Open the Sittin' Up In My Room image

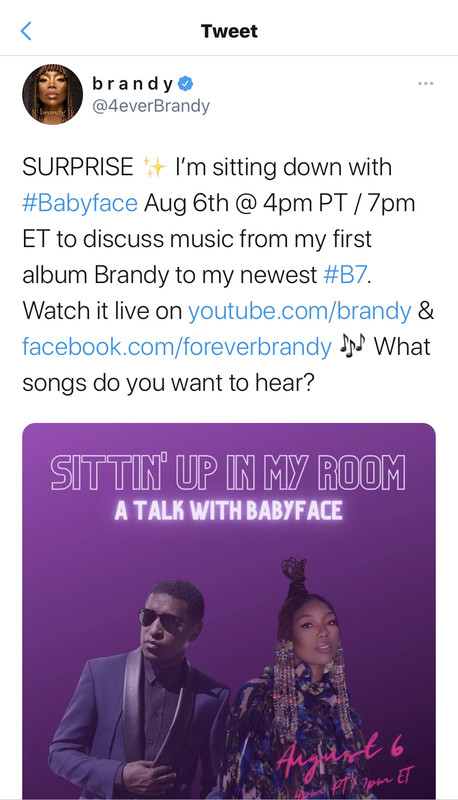click(x=229, y=611)
